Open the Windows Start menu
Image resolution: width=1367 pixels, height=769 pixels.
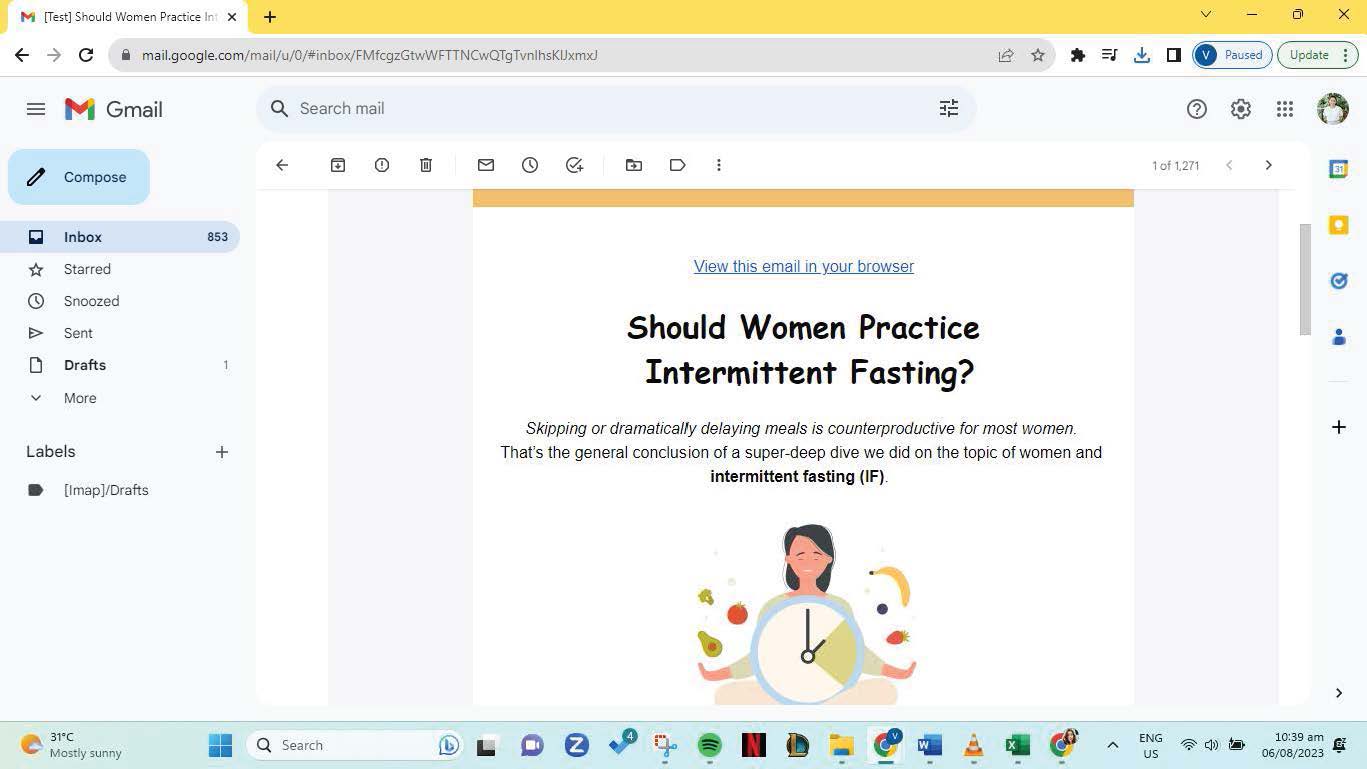[x=220, y=745]
